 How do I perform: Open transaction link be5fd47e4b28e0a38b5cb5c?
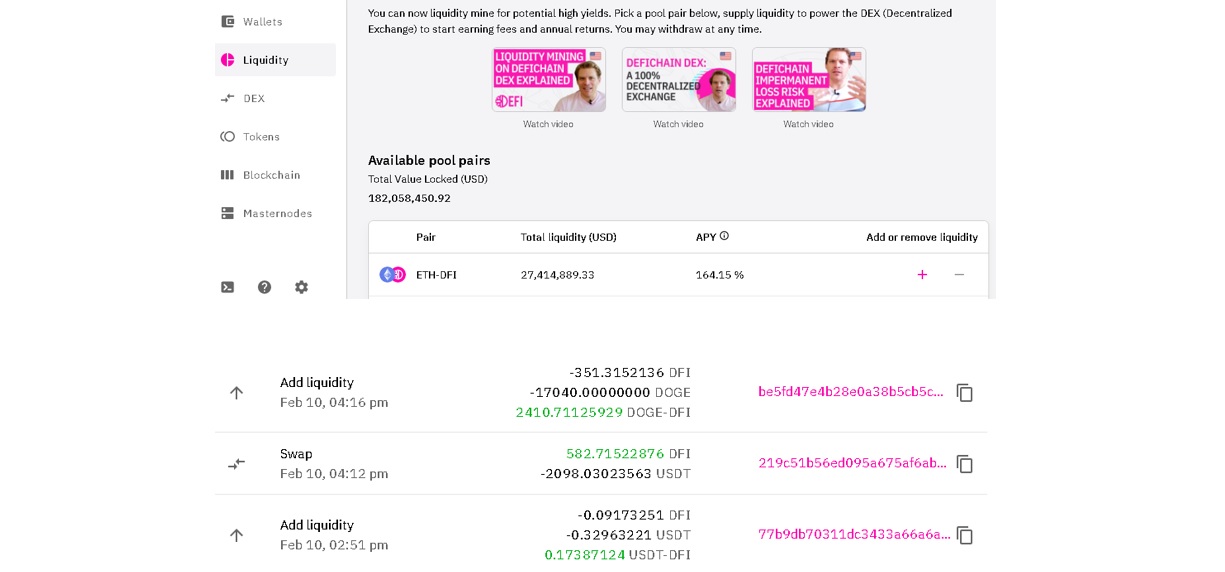click(x=851, y=392)
